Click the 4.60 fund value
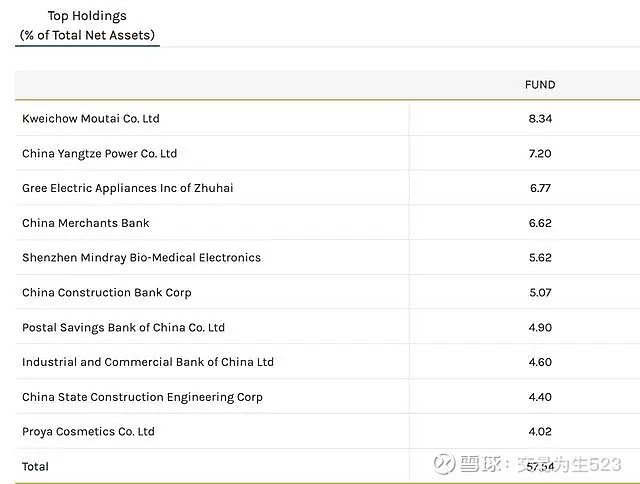The width and height of the screenshot is (640, 484). coord(540,362)
